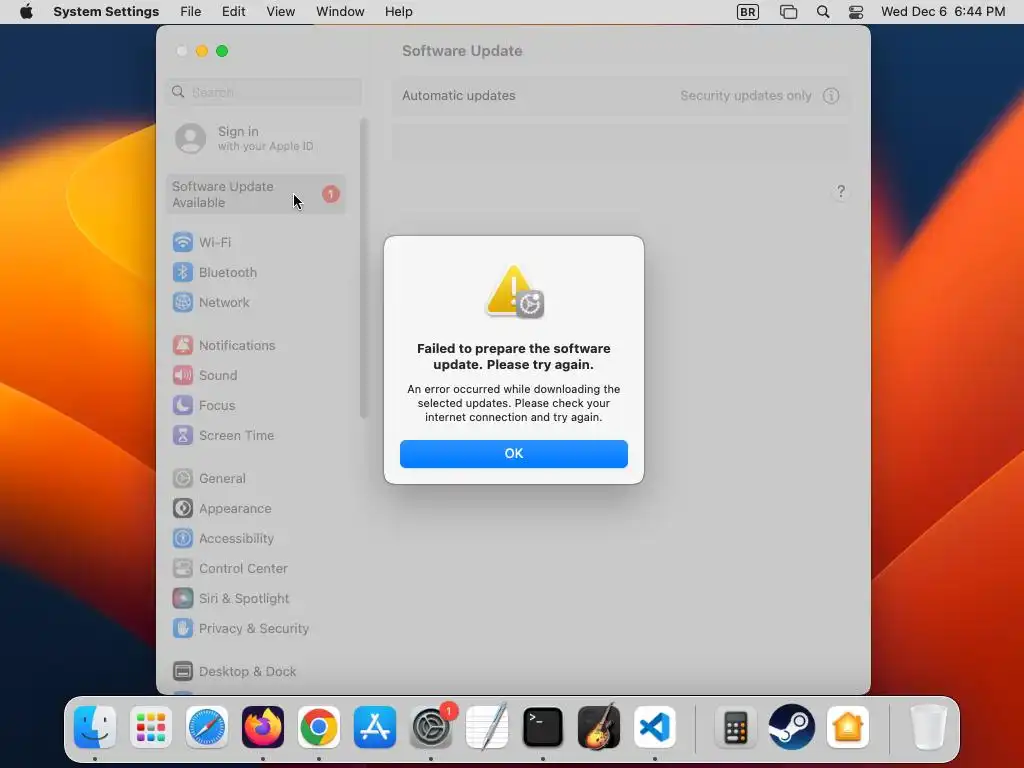Open Control Center from menu bar
Viewport: 1024px width, 768px height.
pos(856,12)
